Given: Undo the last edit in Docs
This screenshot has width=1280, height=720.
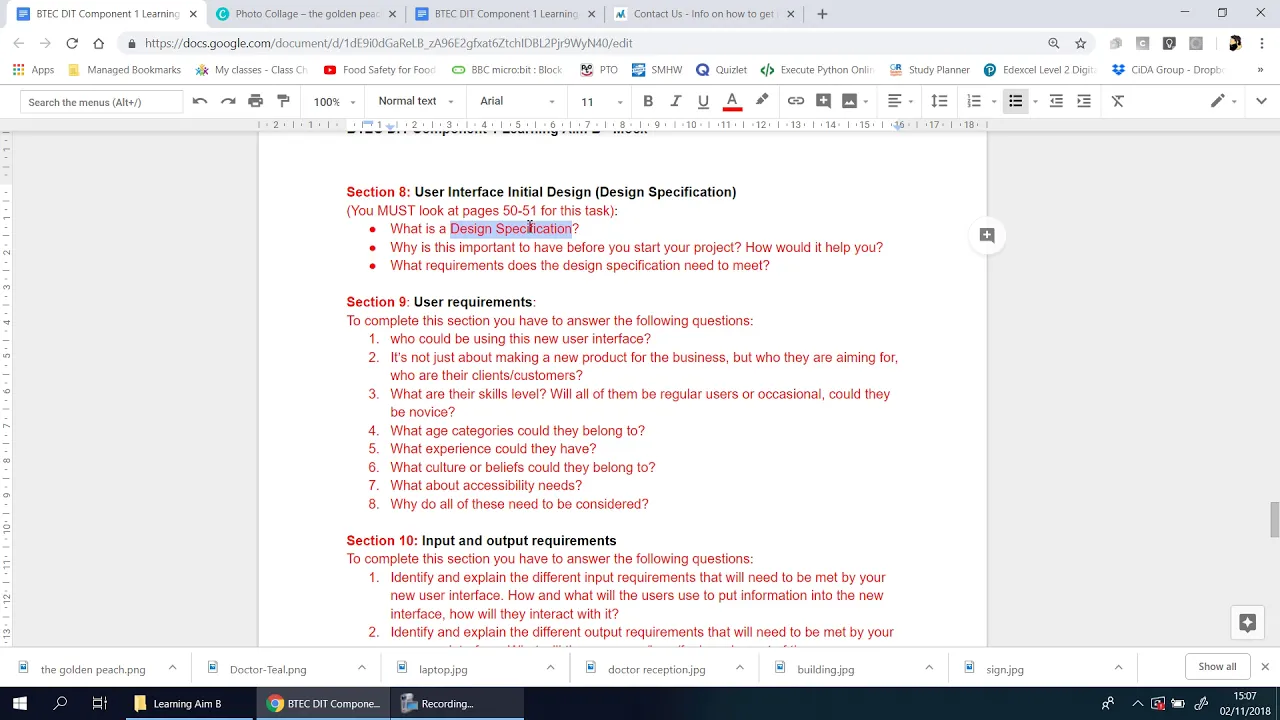Looking at the screenshot, I should point(200,101).
